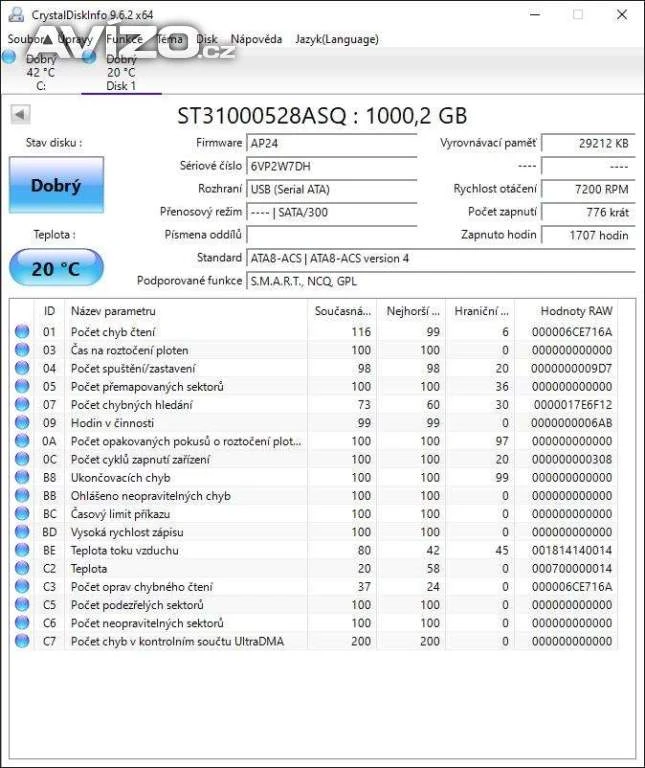Click the disk title ST31000528ASQ : 1000,2 GB
Image resolution: width=645 pixels, height=768 pixels.
(x=322, y=116)
